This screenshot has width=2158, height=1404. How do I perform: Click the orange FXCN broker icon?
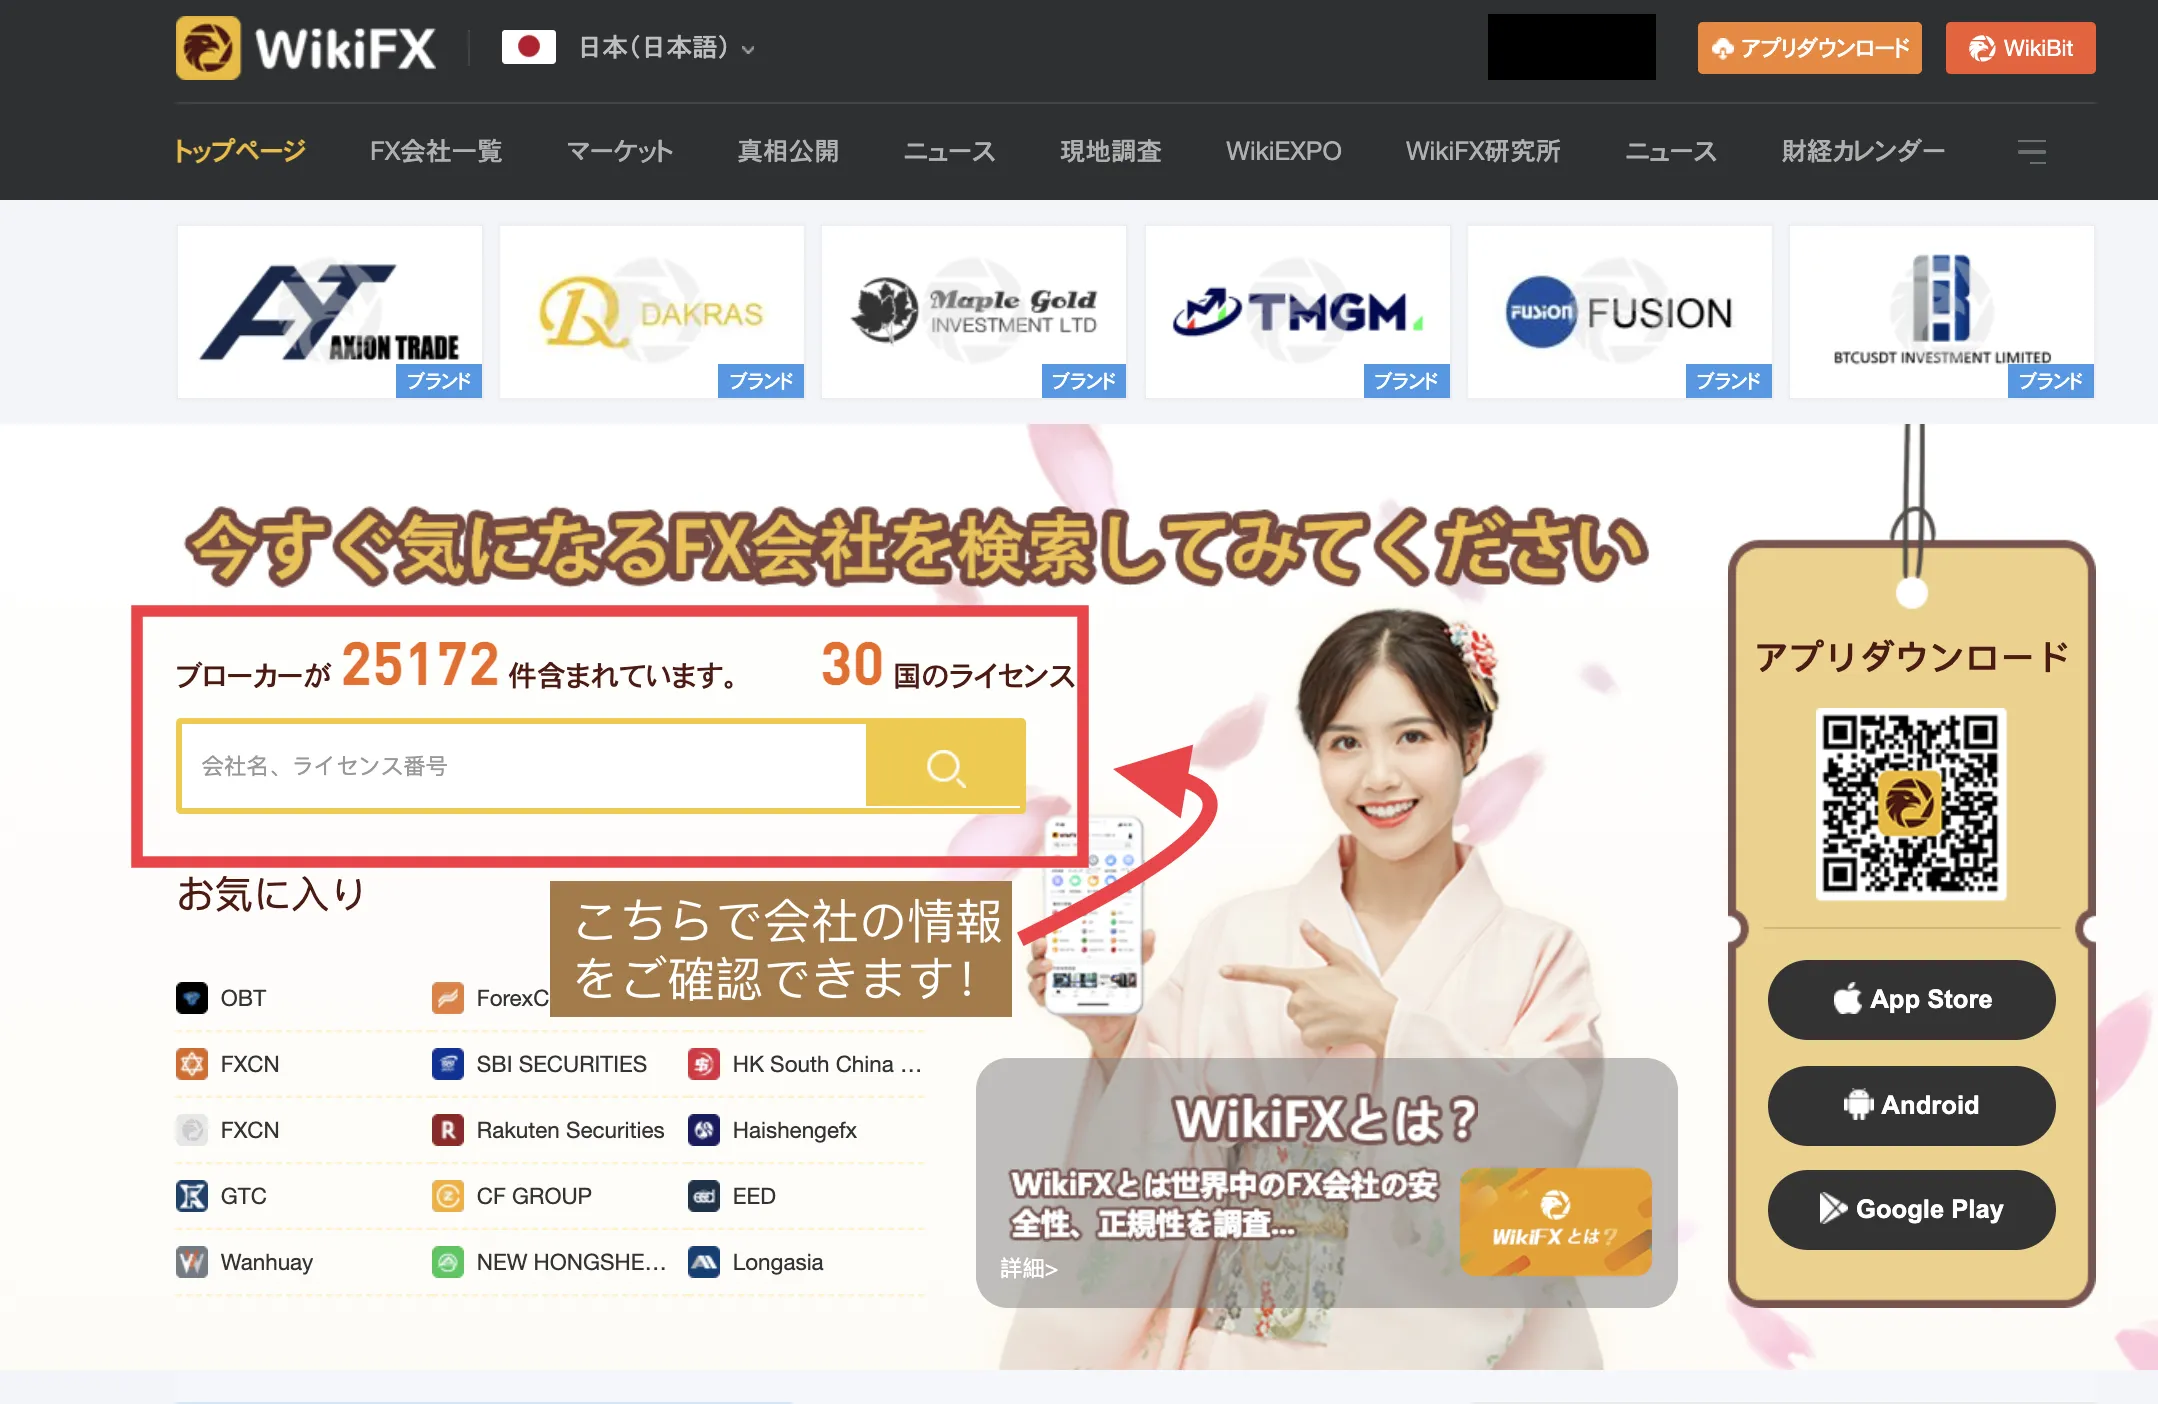(x=192, y=1064)
